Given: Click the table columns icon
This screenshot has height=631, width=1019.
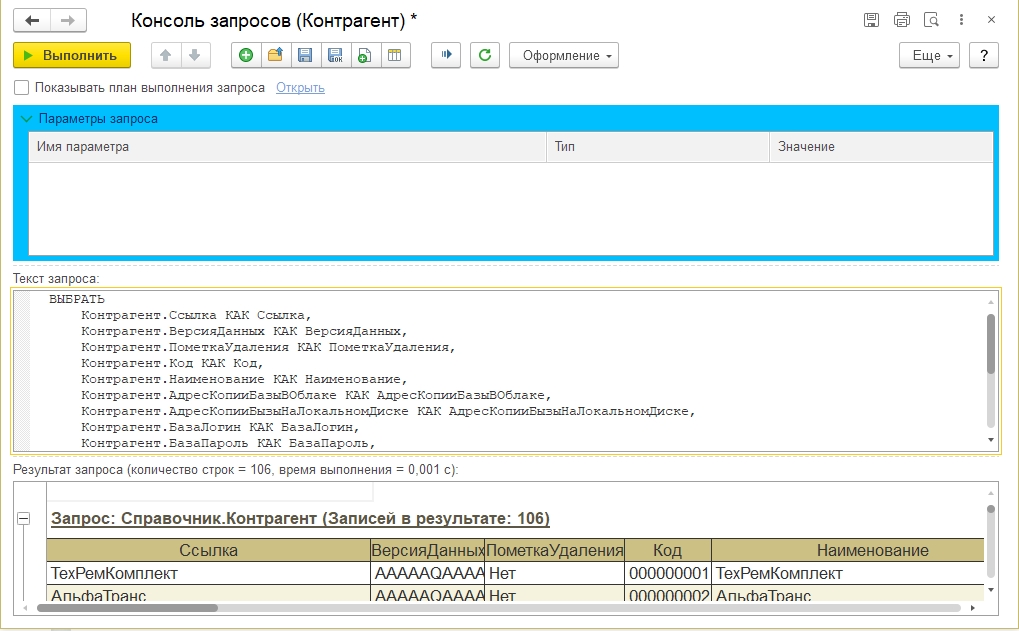Looking at the screenshot, I should tap(394, 55).
